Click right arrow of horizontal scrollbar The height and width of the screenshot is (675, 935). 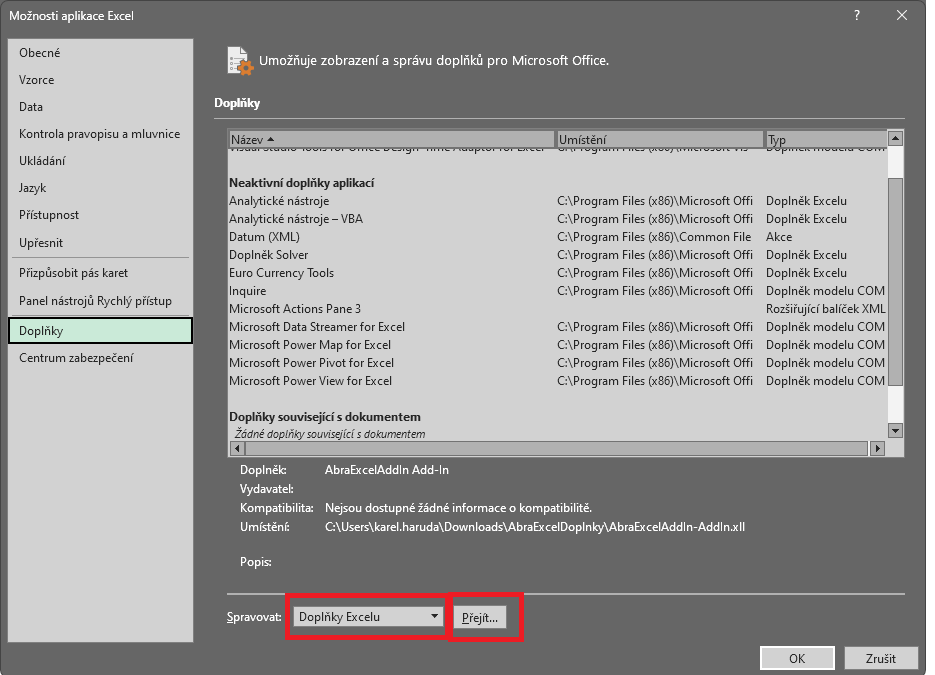877,448
